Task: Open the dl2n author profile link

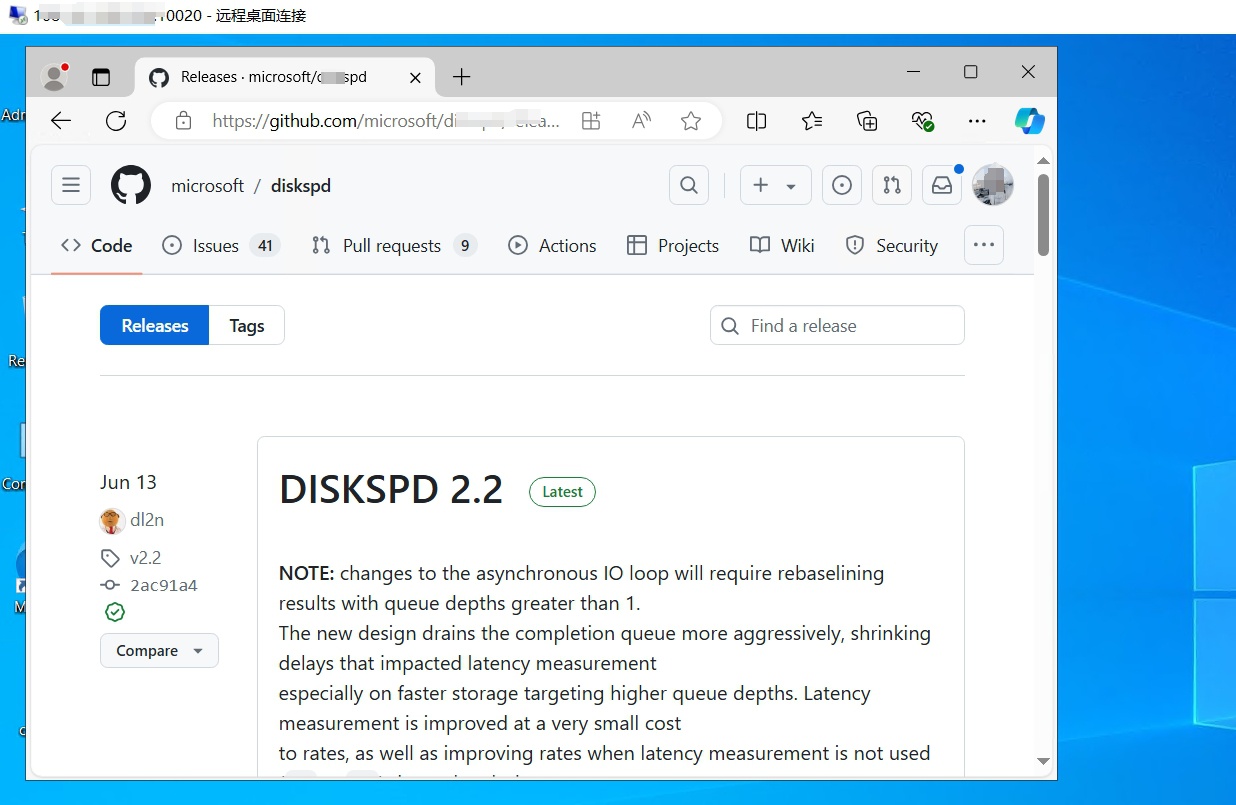Action: coord(147,520)
